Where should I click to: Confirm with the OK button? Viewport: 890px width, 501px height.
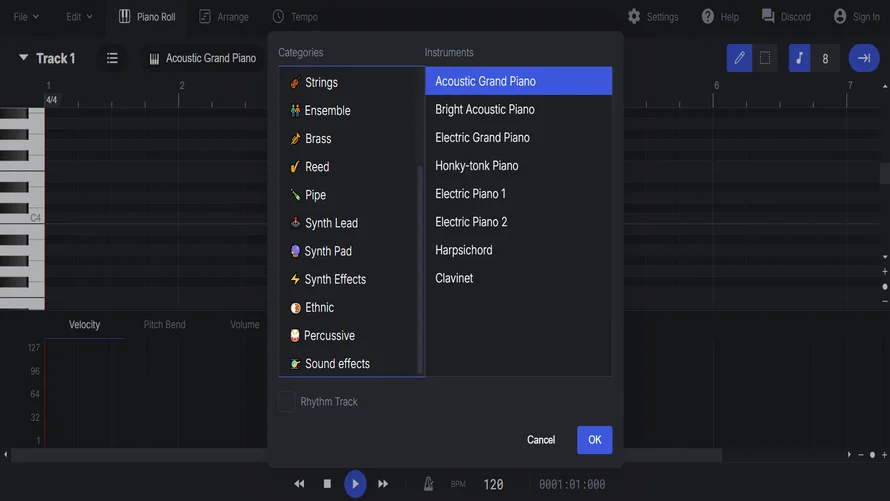(x=594, y=440)
